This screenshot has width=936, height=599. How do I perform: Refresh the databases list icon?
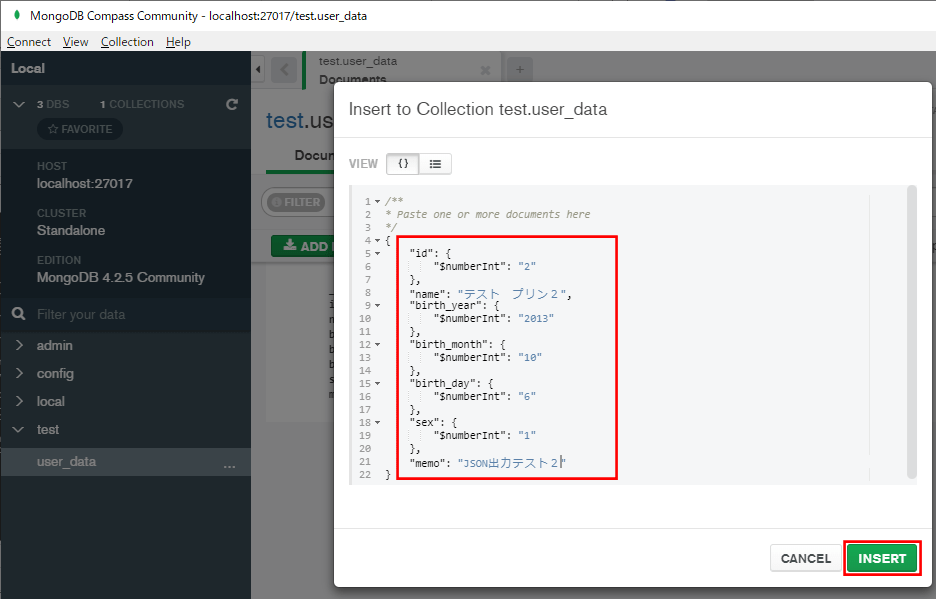231,103
